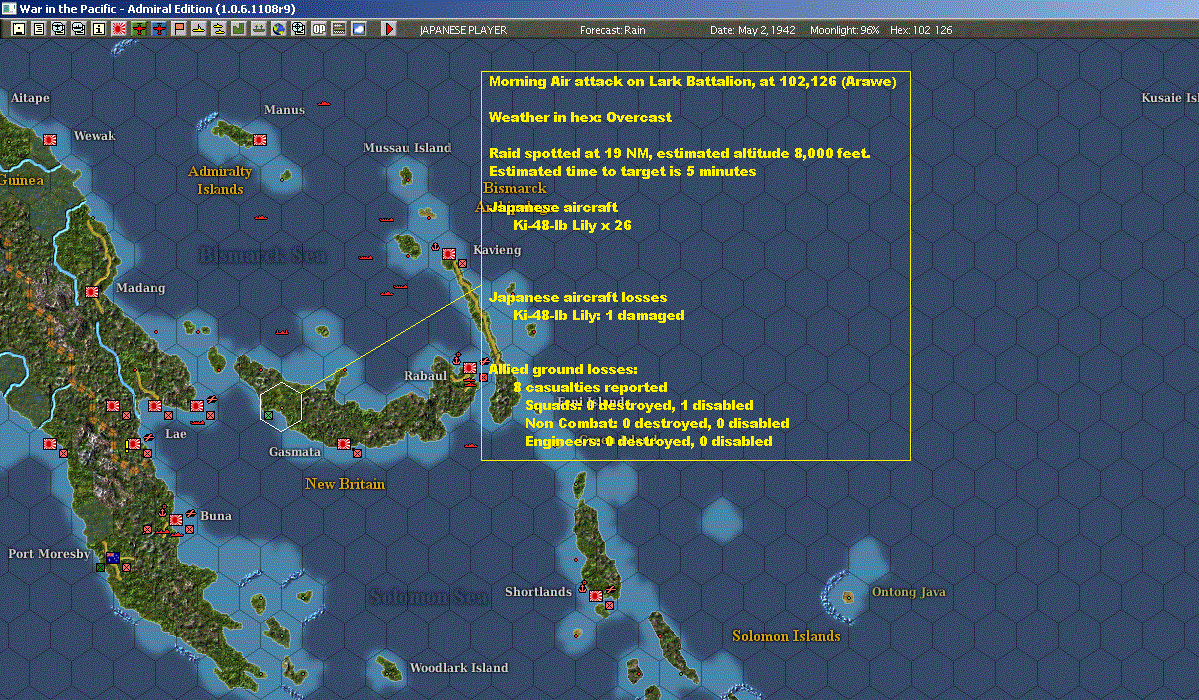Screen dimensions: 1199x700
Task: Click 'Weather in hex: Overcast' line
Action: click(x=580, y=117)
